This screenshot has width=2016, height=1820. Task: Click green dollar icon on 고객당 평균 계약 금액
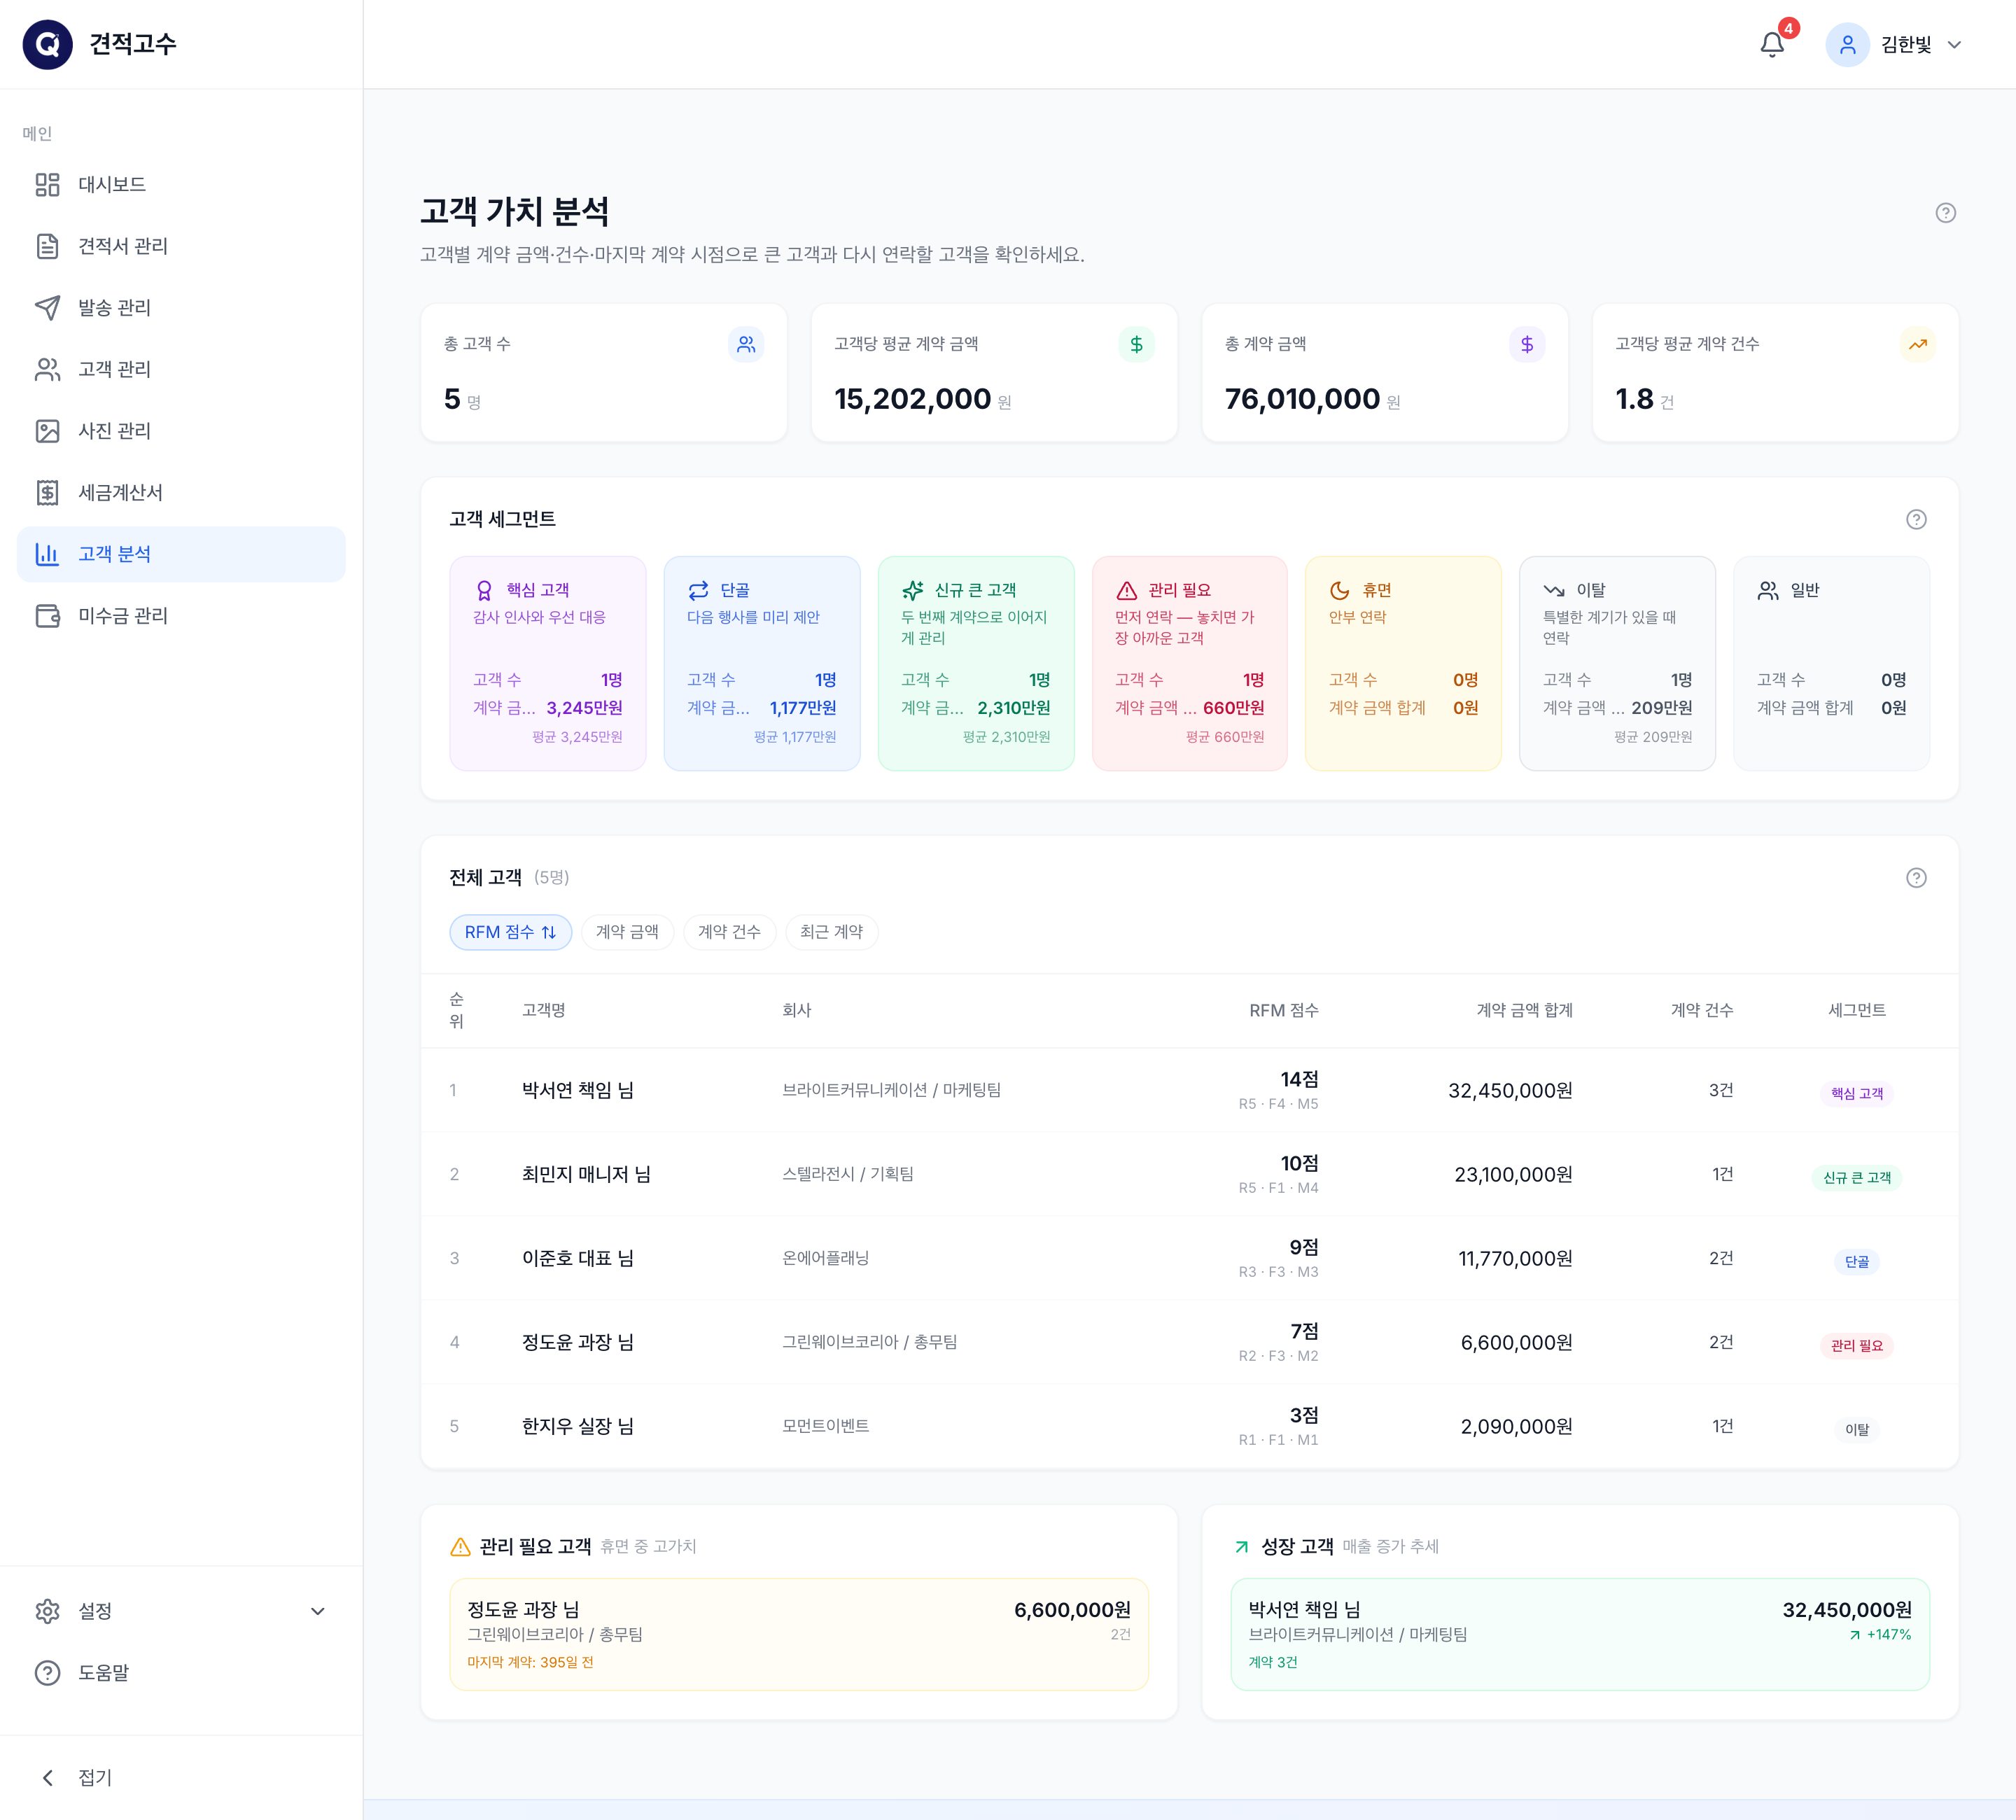pos(1136,344)
